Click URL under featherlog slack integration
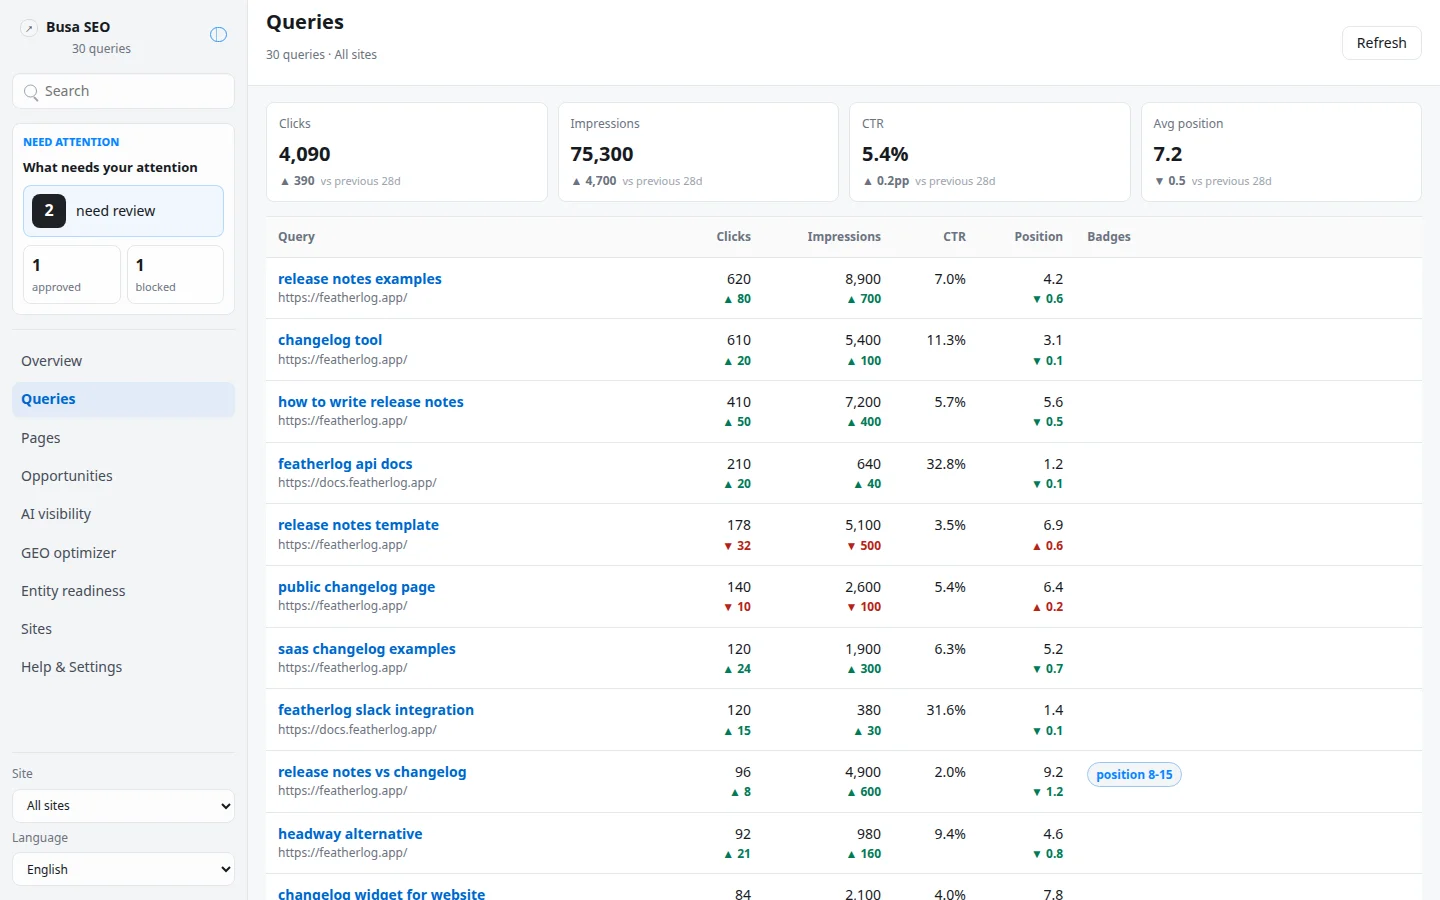This screenshot has height=900, width=1440. click(x=357, y=730)
